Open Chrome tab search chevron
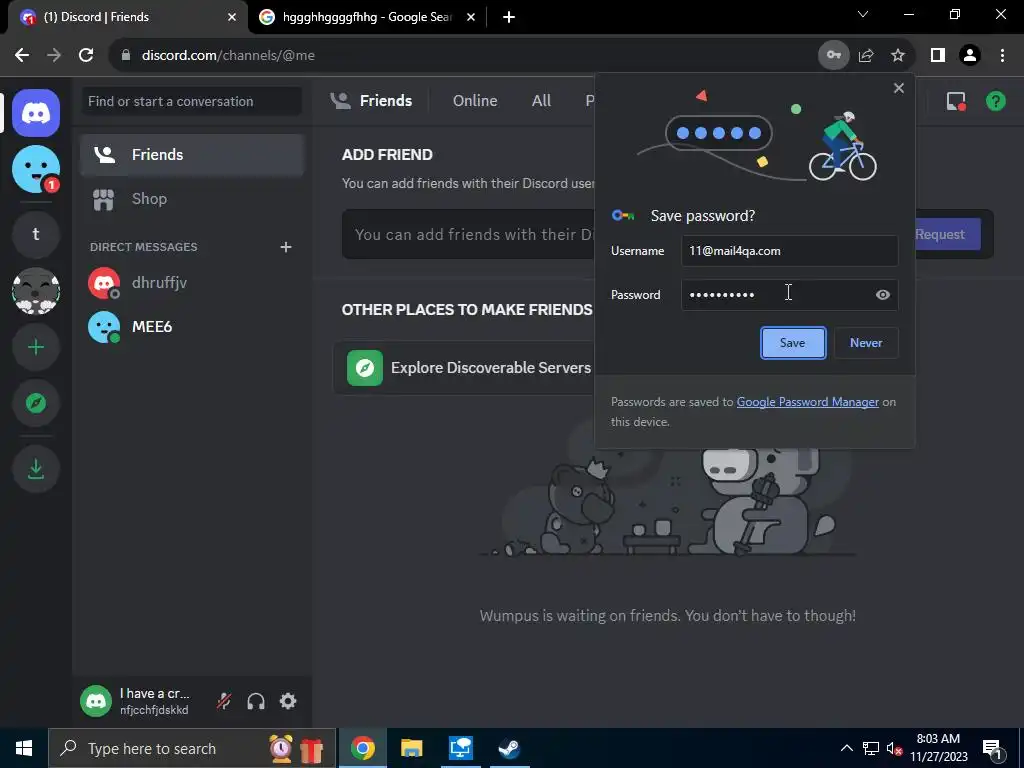Image resolution: width=1024 pixels, height=768 pixels. click(863, 14)
